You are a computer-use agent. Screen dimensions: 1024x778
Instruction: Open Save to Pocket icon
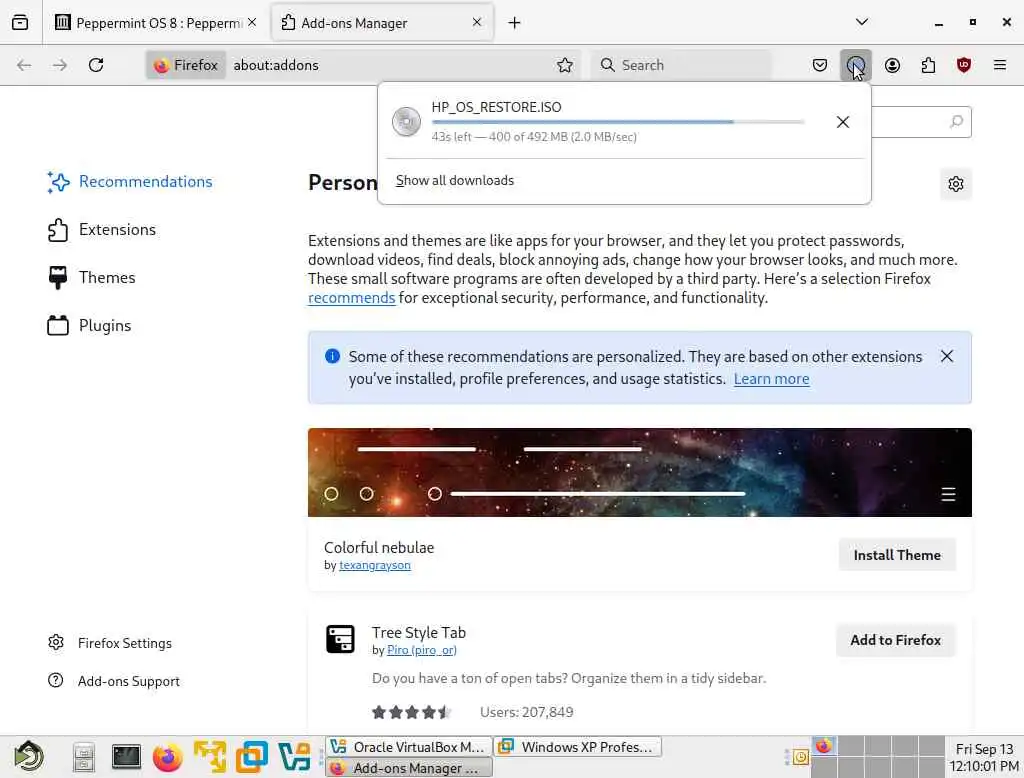[820, 65]
